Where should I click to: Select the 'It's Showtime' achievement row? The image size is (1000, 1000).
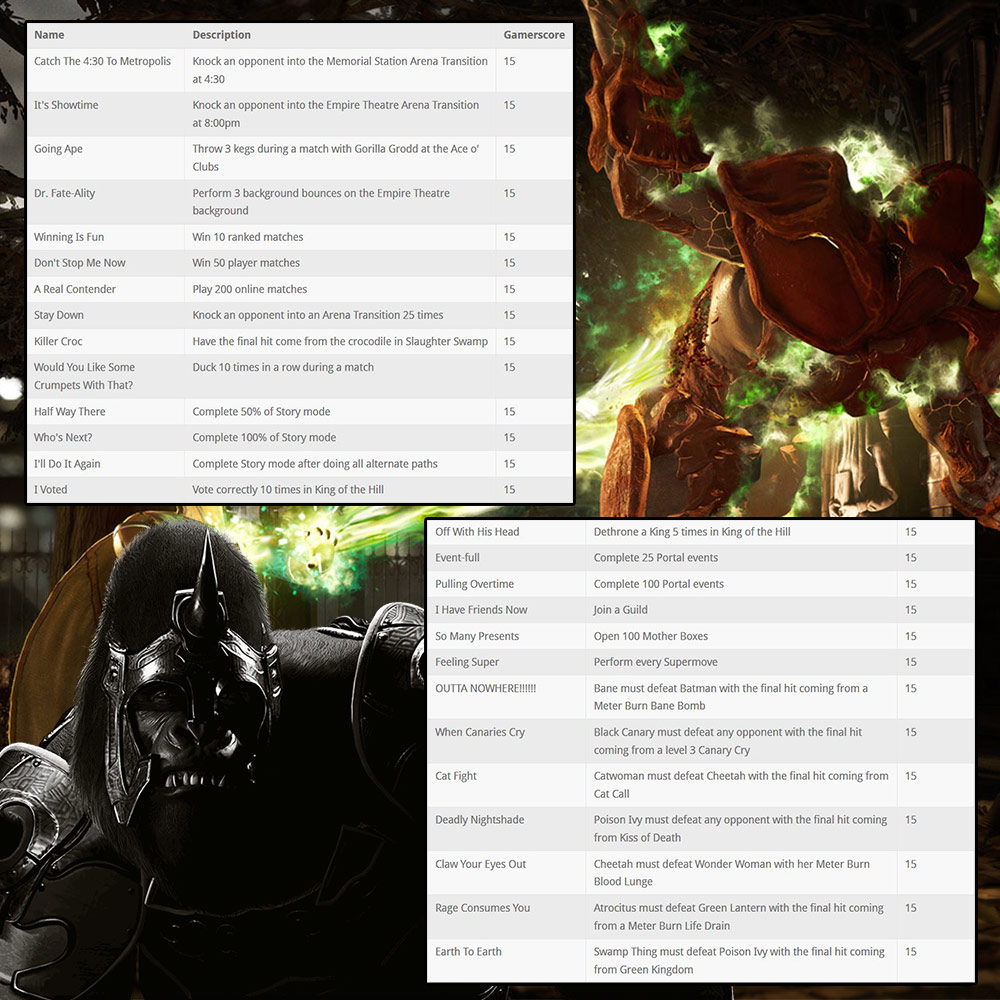coord(67,104)
